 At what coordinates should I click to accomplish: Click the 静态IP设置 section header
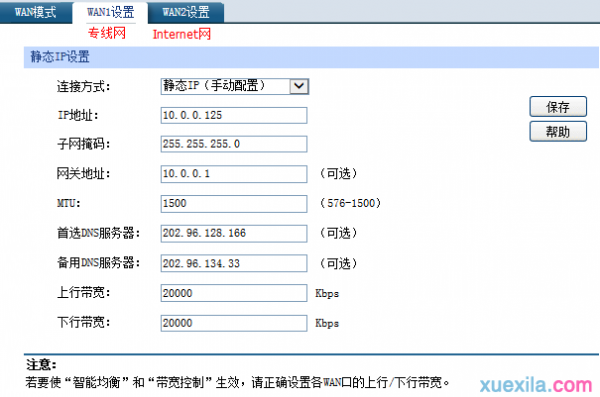[x=311, y=57]
